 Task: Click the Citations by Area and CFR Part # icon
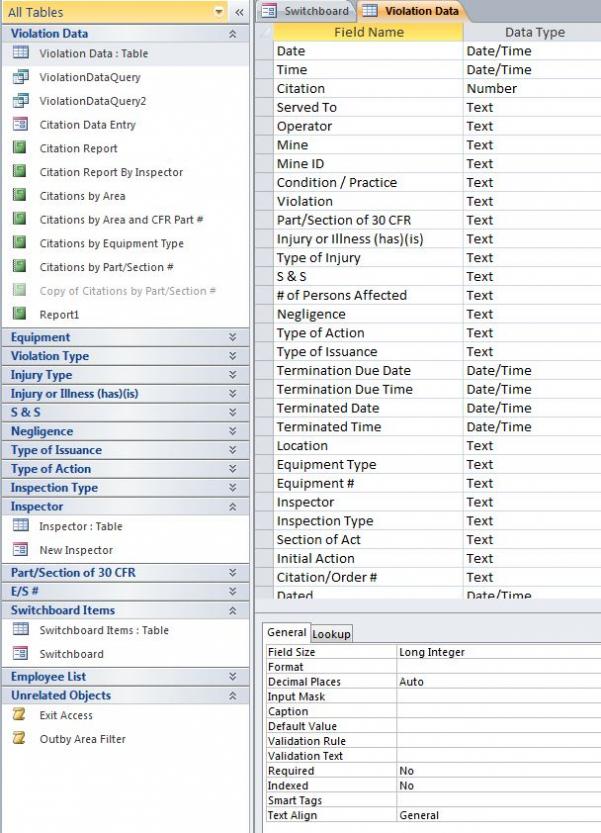tap(20, 218)
